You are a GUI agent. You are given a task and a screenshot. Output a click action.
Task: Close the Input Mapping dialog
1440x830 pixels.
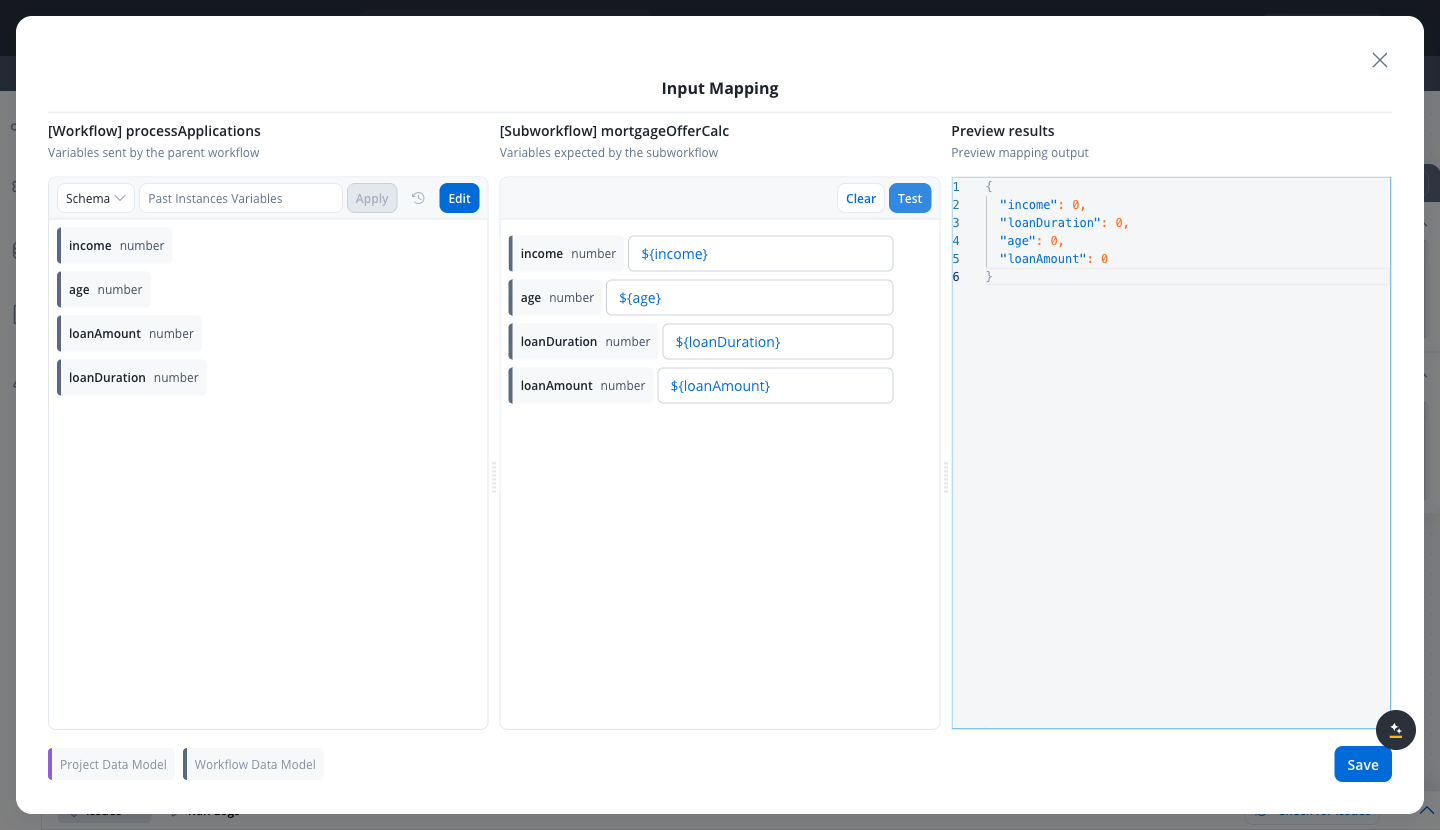coord(1380,60)
